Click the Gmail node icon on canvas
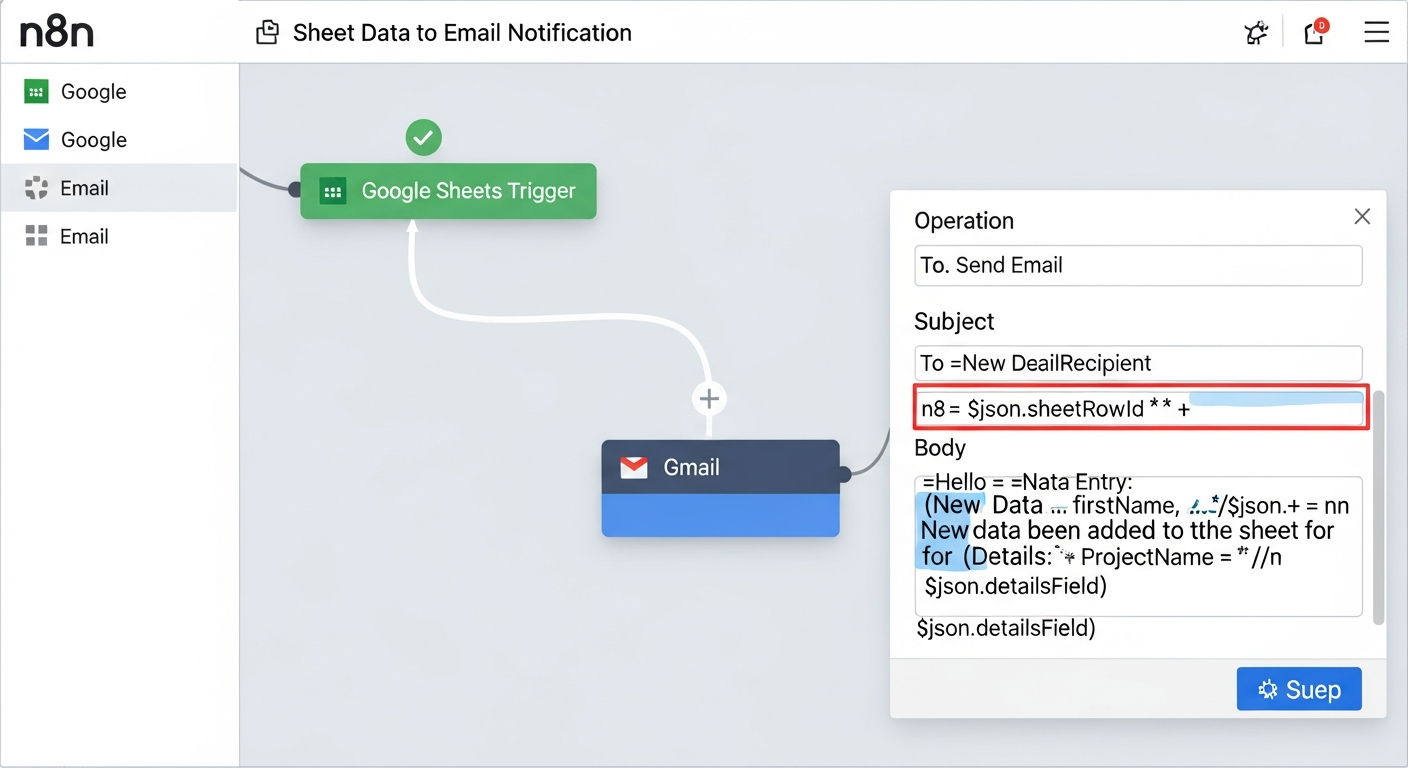This screenshot has width=1408, height=768. 634,466
